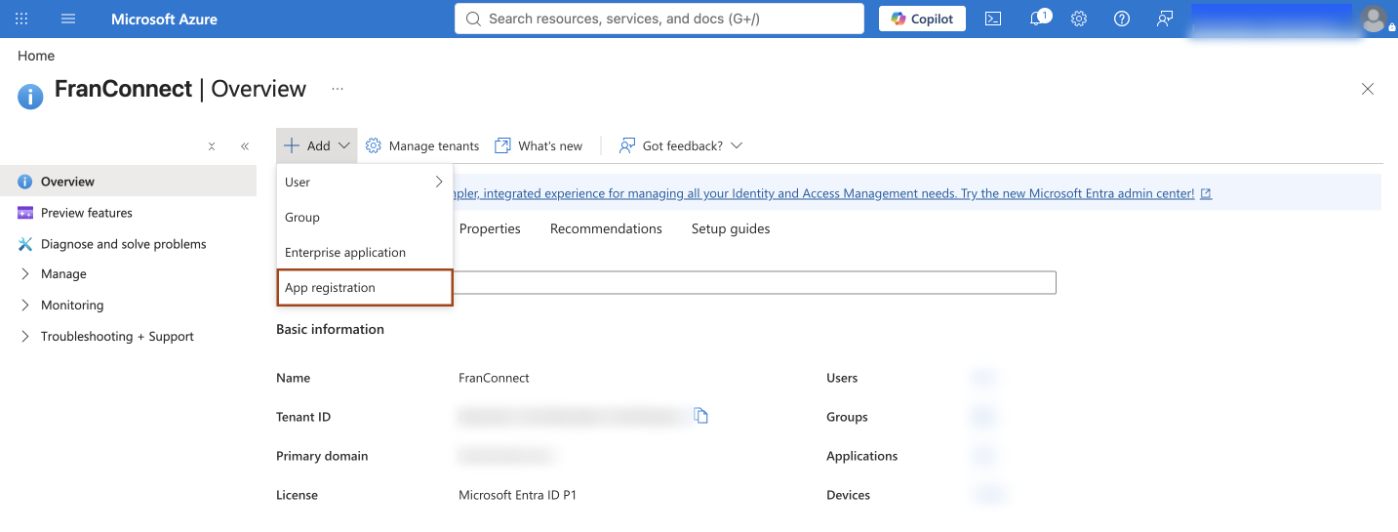The width and height of the screenshot is (1398, 532).
Task: Click the What's new icon
Action: click(x=503, y=146)
